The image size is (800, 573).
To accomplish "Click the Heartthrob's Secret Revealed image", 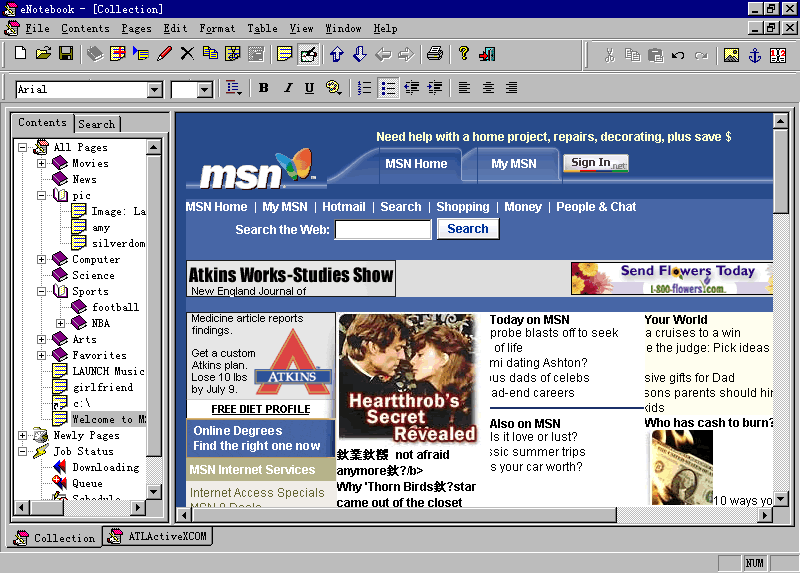I will point(408,378).
